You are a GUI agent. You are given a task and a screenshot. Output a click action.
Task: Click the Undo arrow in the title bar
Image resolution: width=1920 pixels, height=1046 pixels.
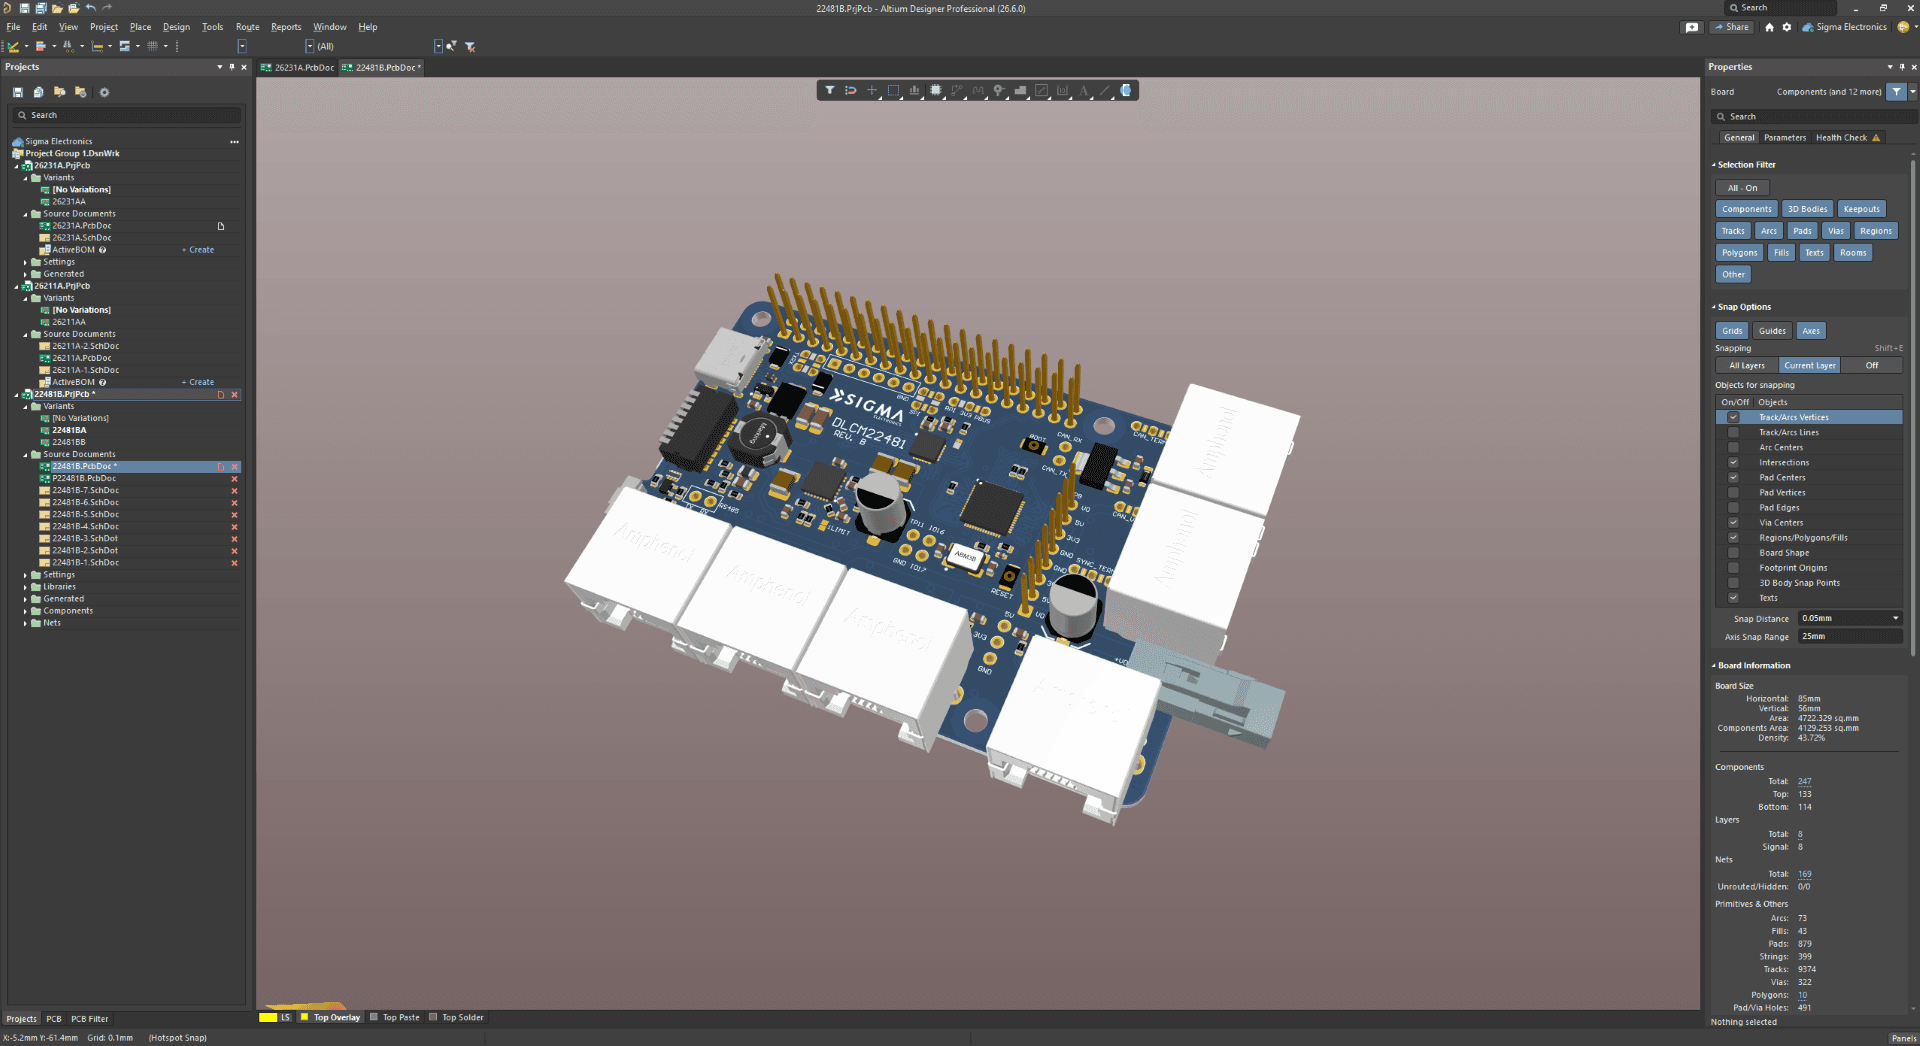(x=91, y=8)
